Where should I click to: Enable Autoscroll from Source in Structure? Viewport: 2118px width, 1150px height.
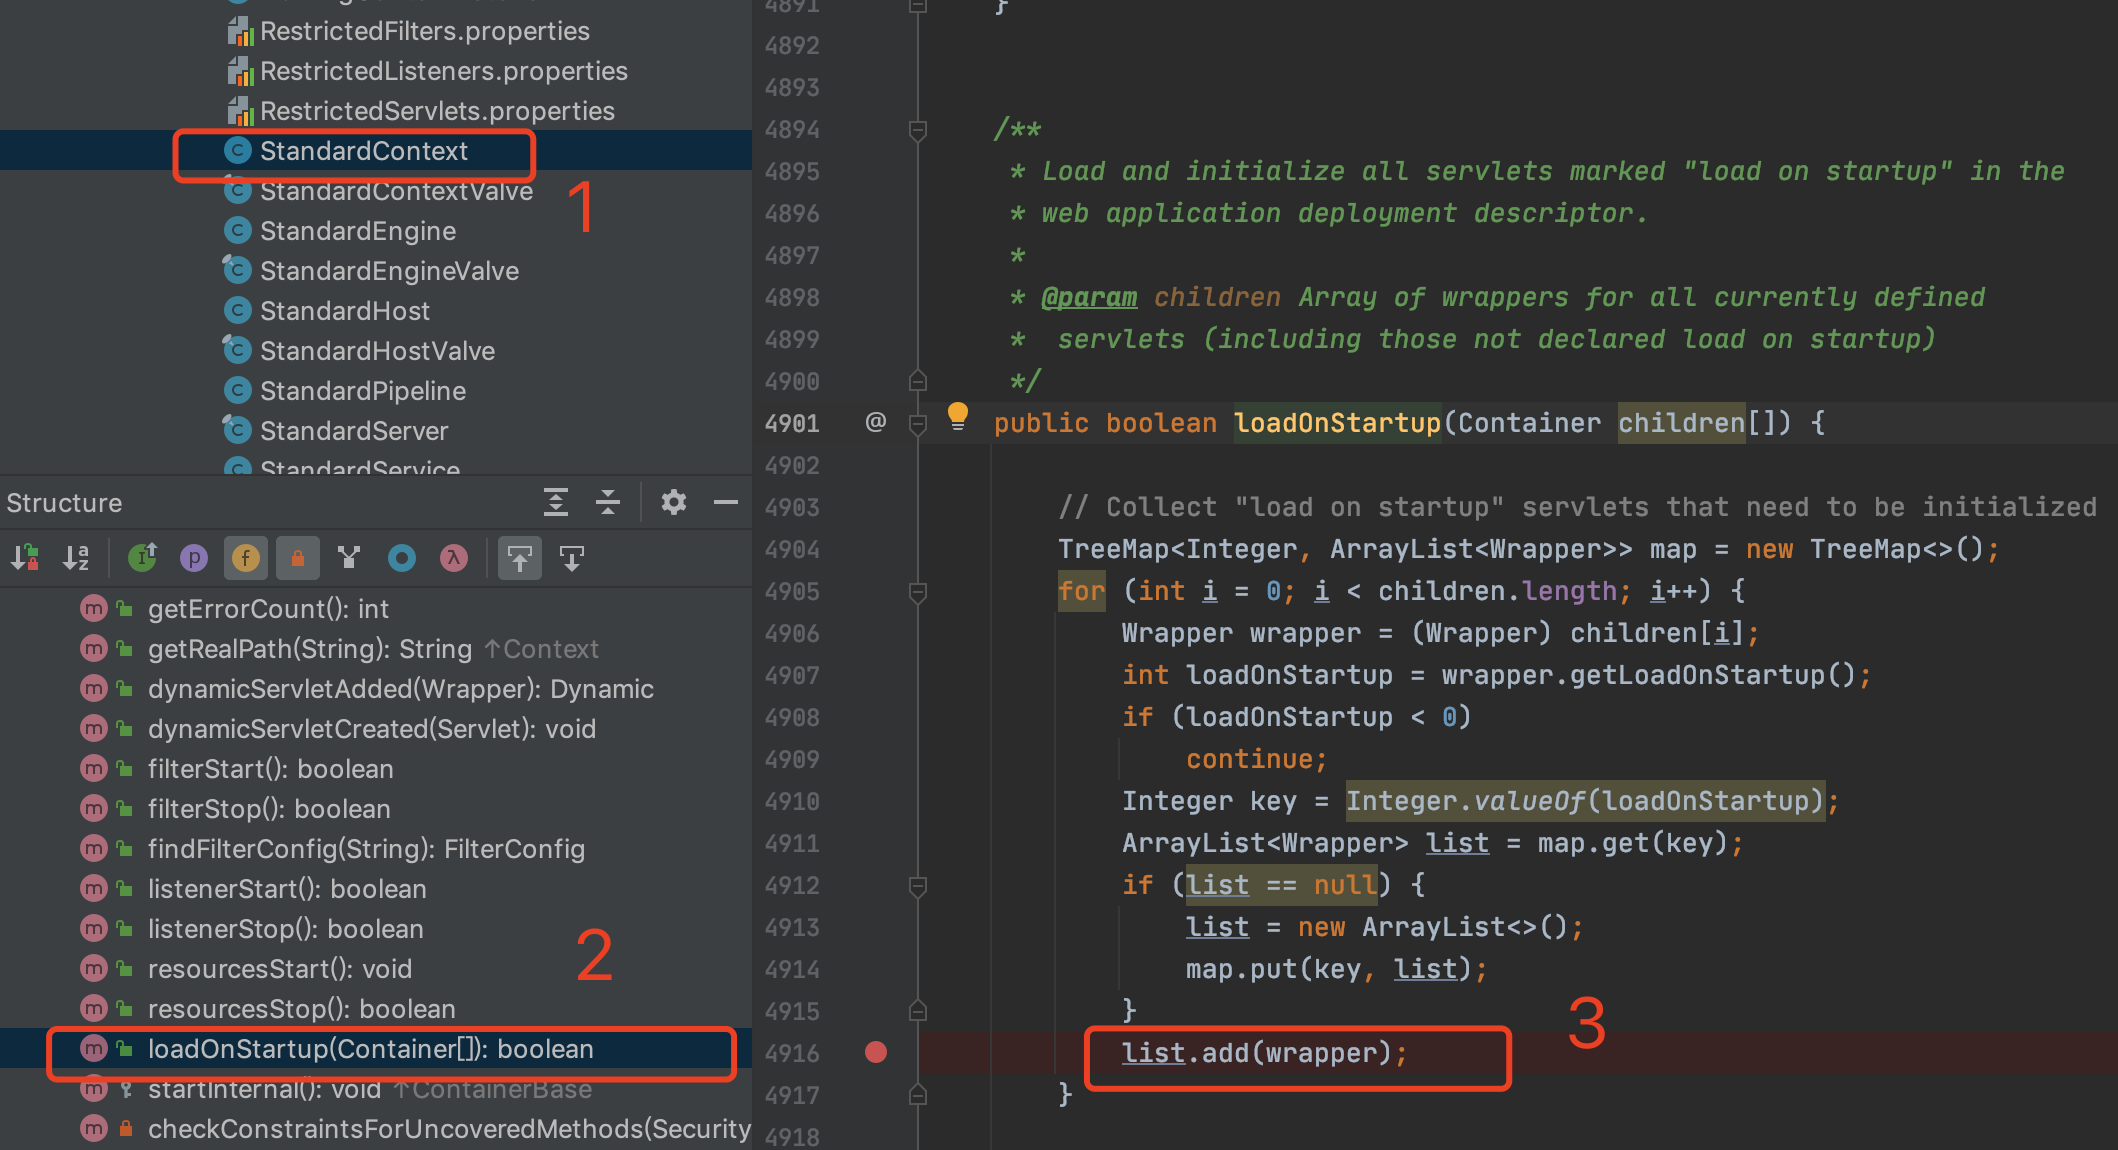[572, 557]
